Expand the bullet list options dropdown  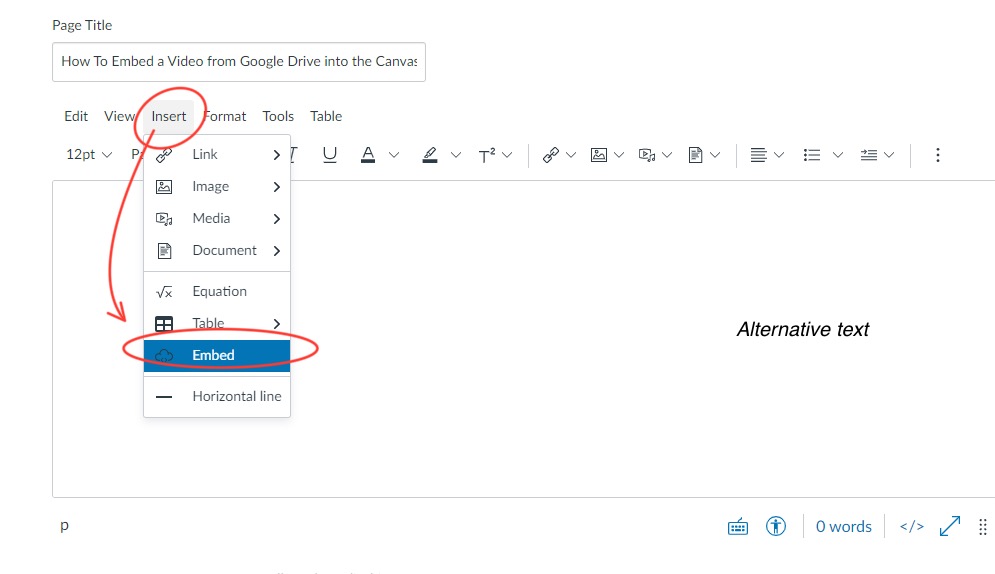point(838,155)
